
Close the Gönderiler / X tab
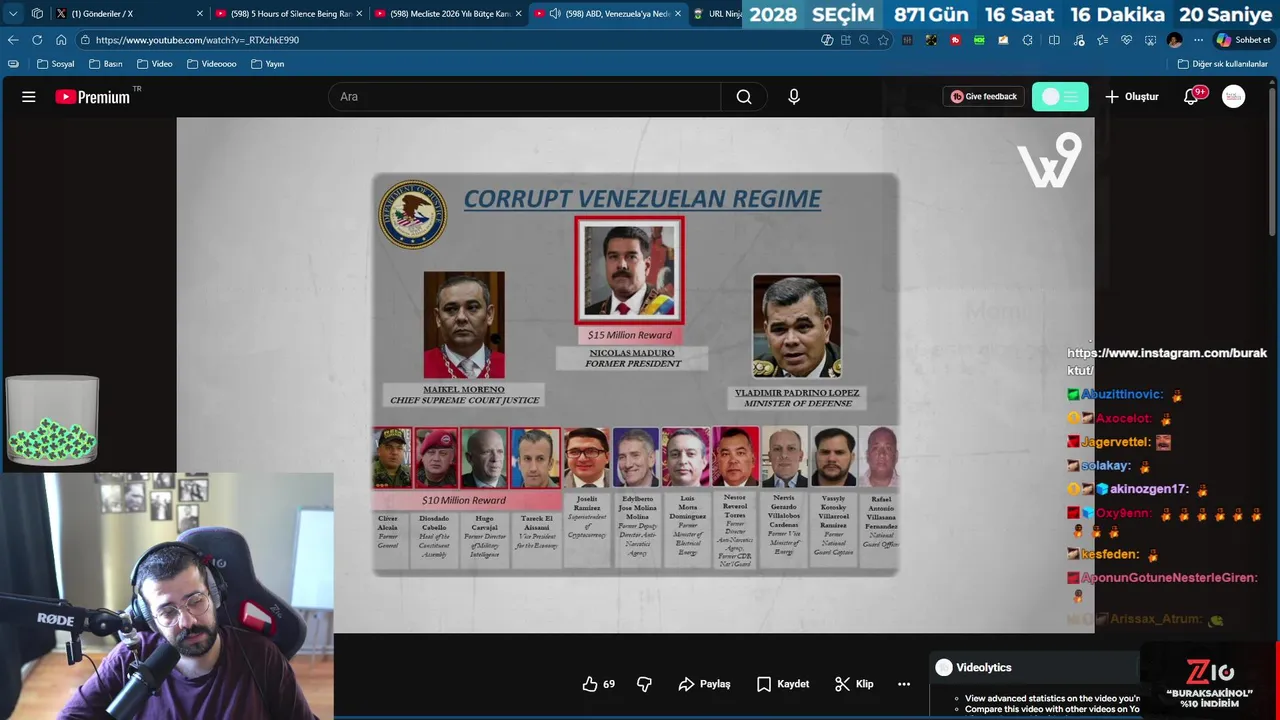point(200,14)
